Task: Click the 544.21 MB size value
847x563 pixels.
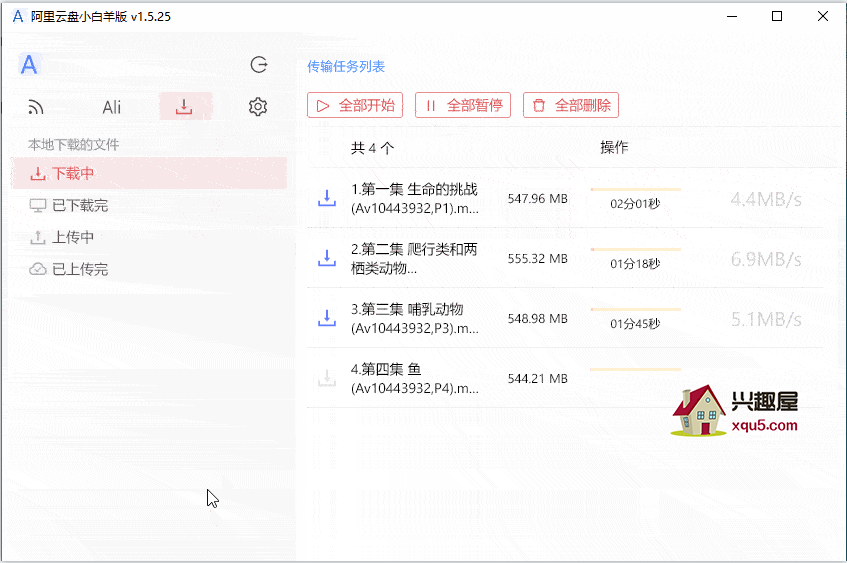Action: pyautogui.click(x=537, y=379)
